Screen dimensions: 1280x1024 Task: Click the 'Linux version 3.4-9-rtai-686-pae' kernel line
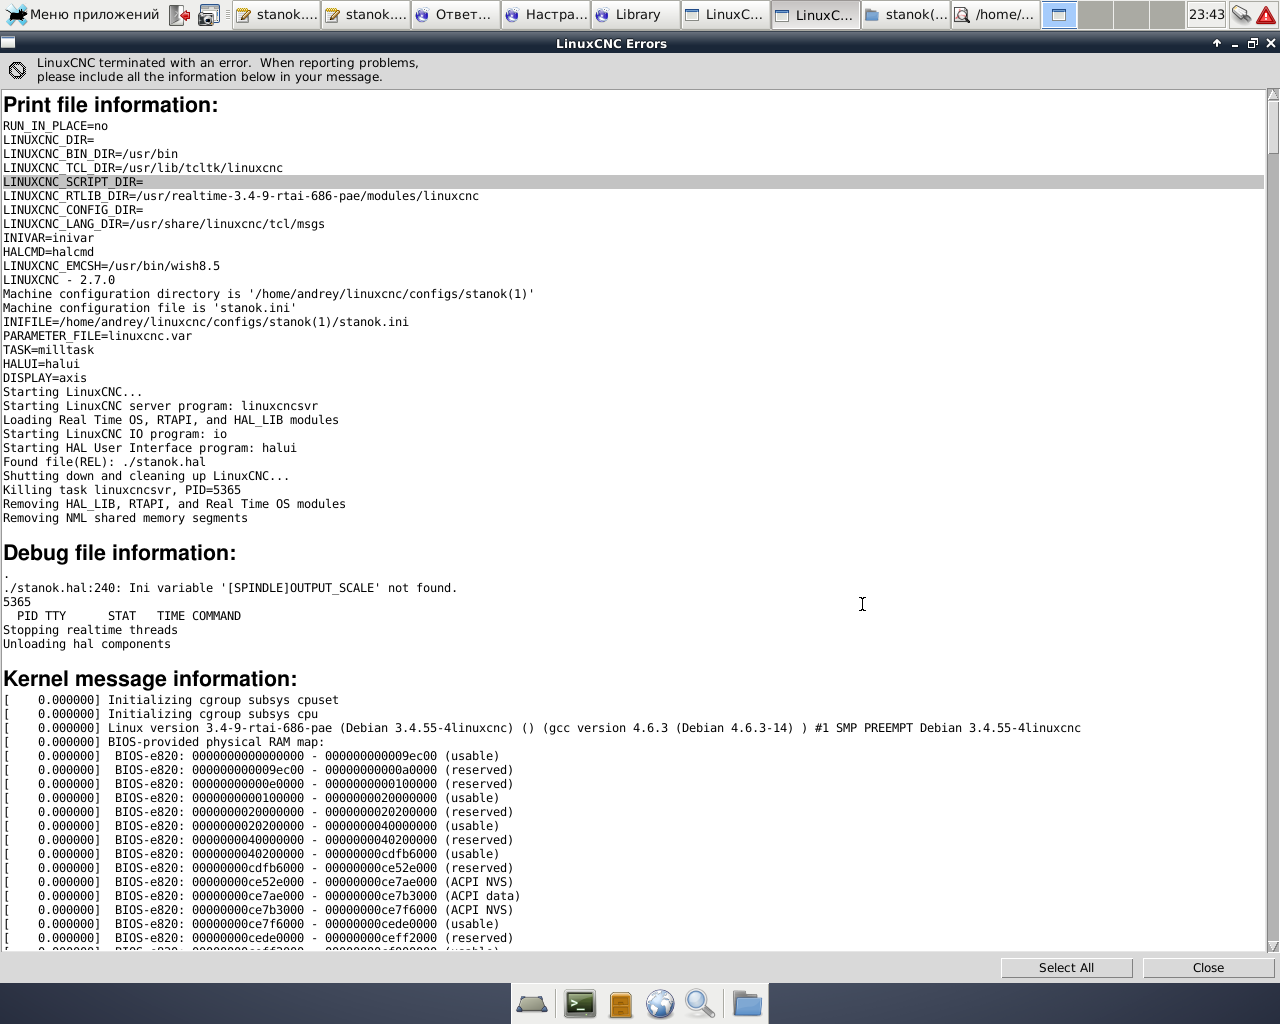[x=542, y=728]
